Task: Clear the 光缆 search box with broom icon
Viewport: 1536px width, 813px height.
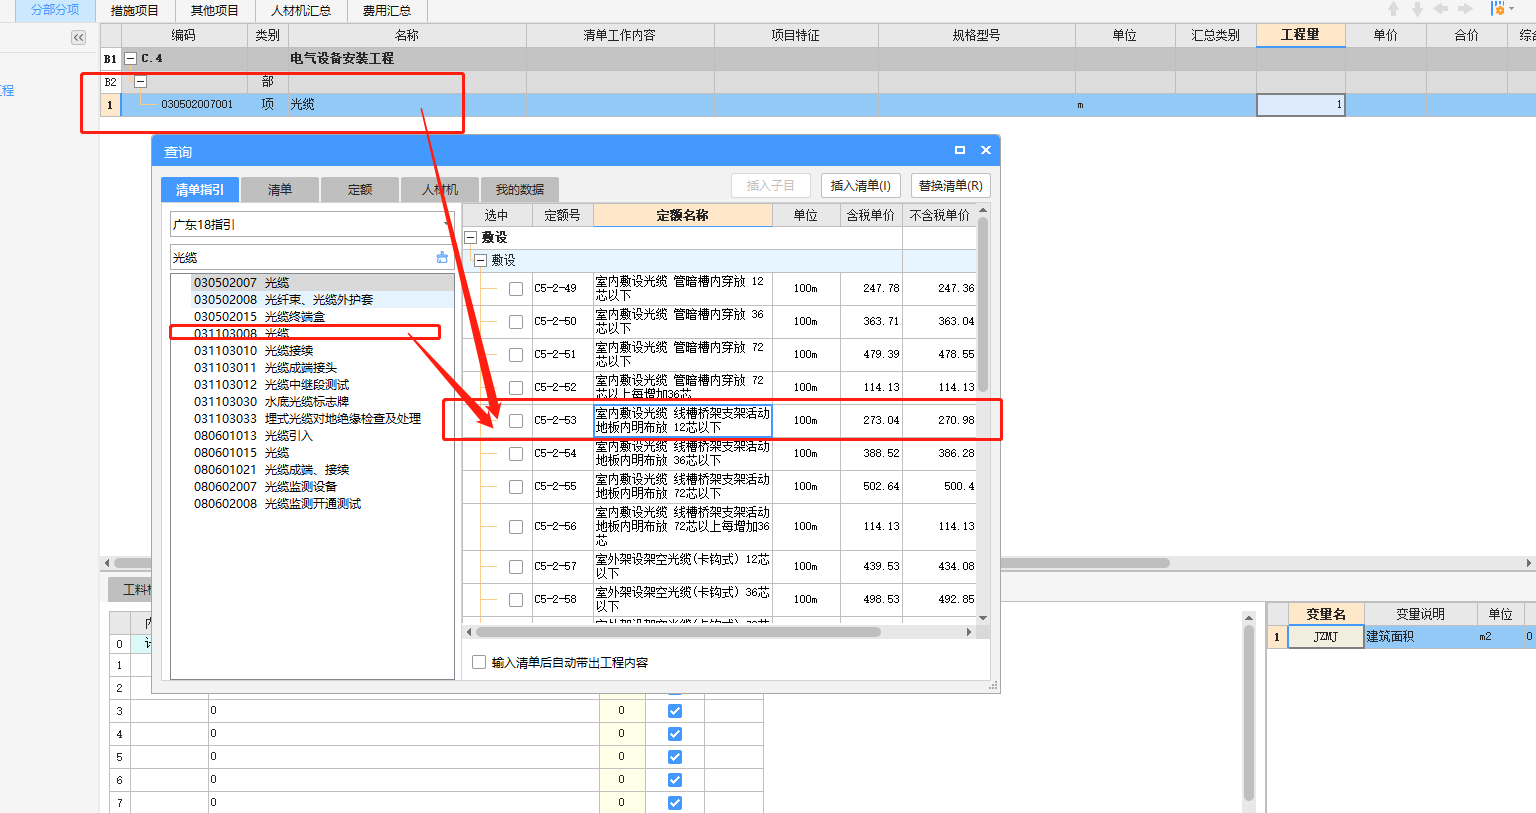Action: (x=442, y=258)
